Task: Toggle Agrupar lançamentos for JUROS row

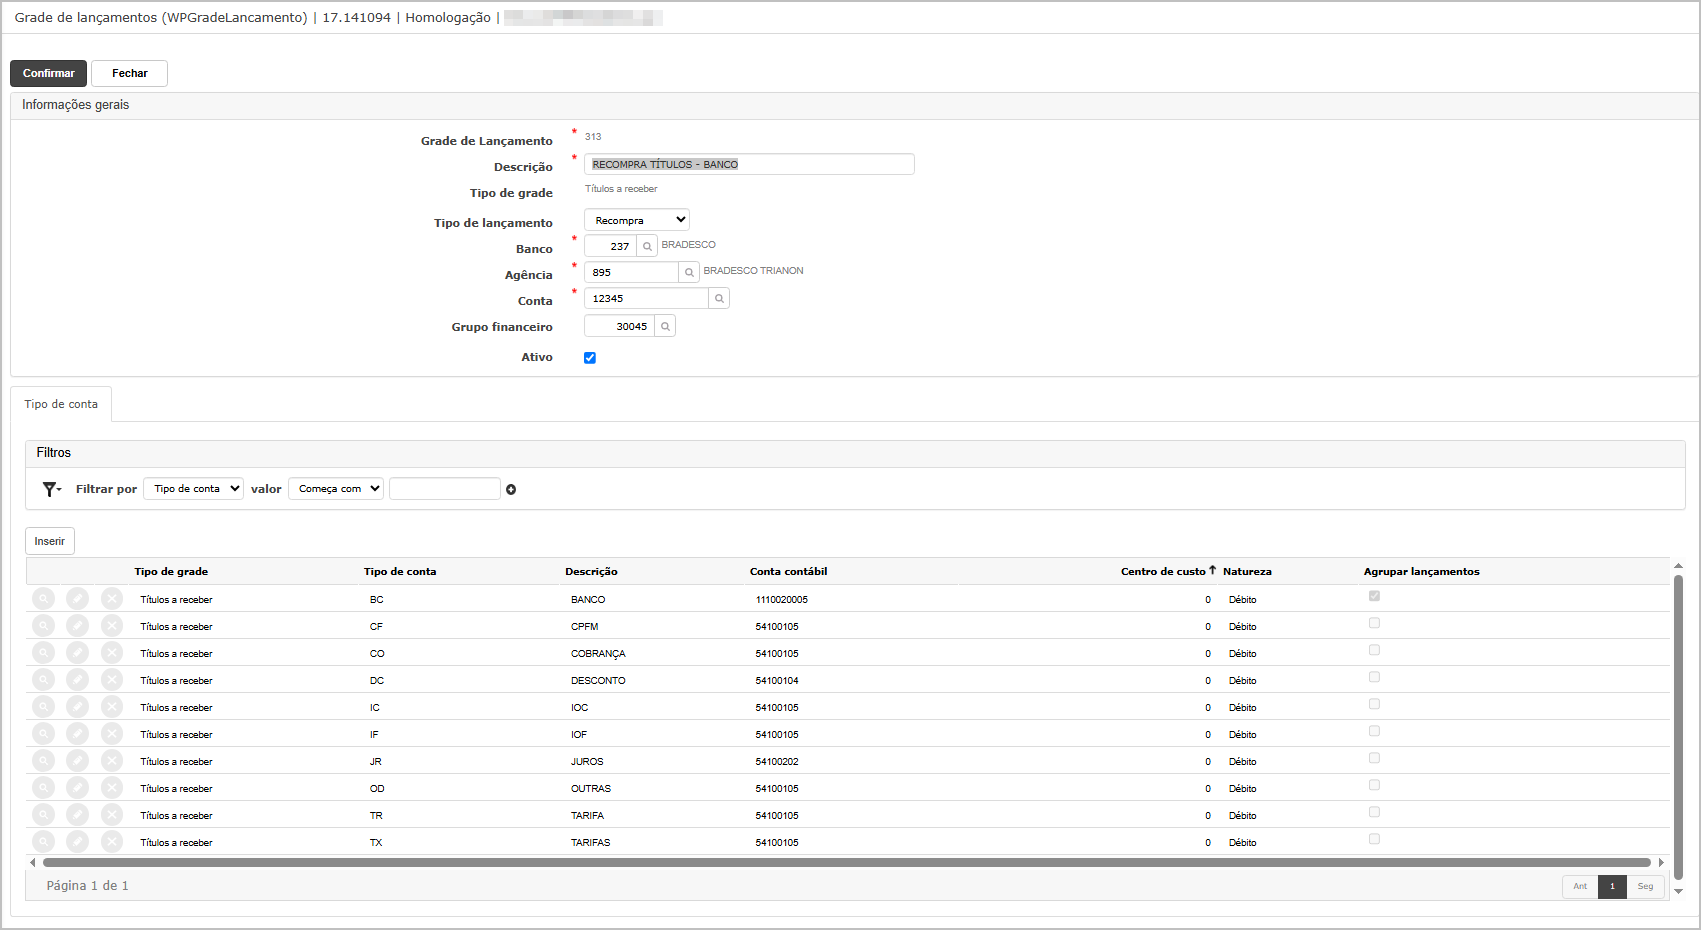Action: [x=1374, y=758]
